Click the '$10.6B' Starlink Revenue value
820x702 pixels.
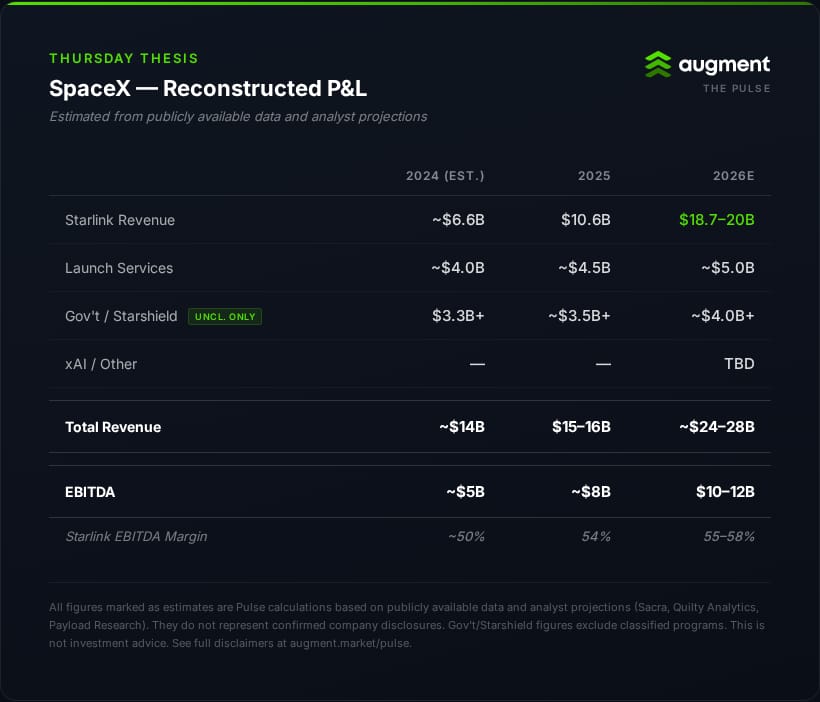[x=586, y=220]
